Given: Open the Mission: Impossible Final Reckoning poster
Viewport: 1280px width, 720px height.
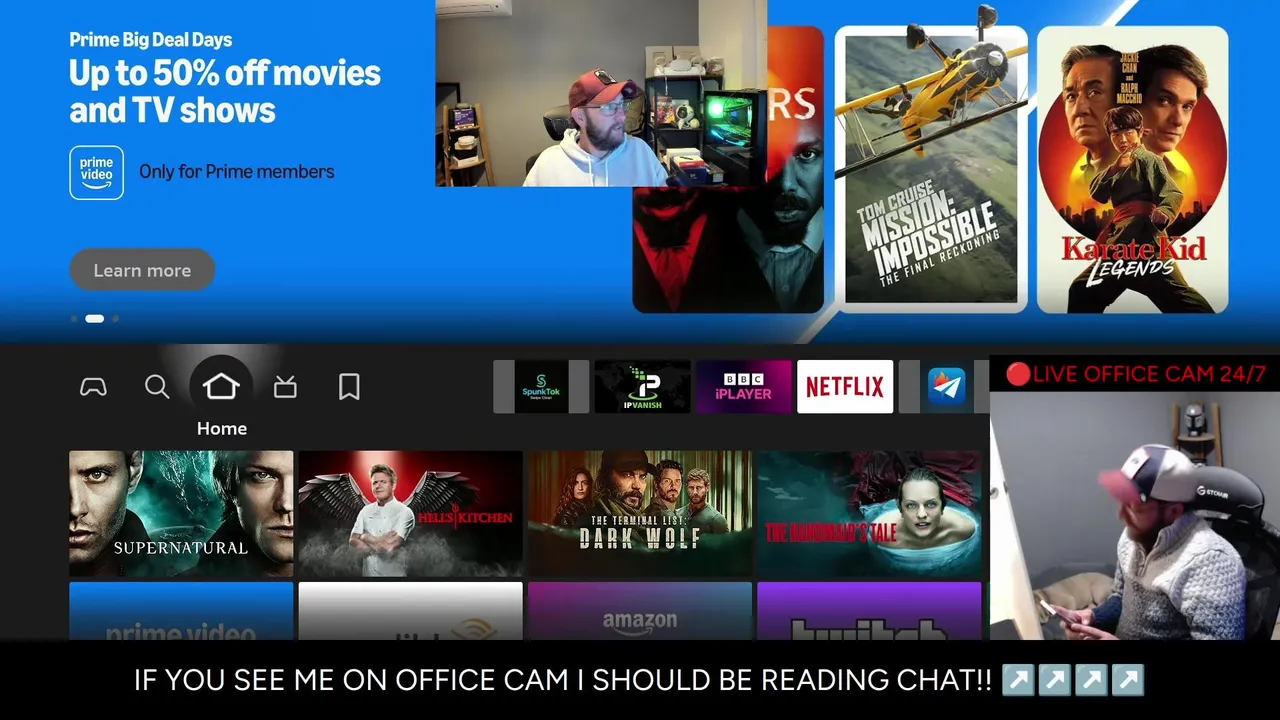Looking at the screenshot, I should 931,168.
